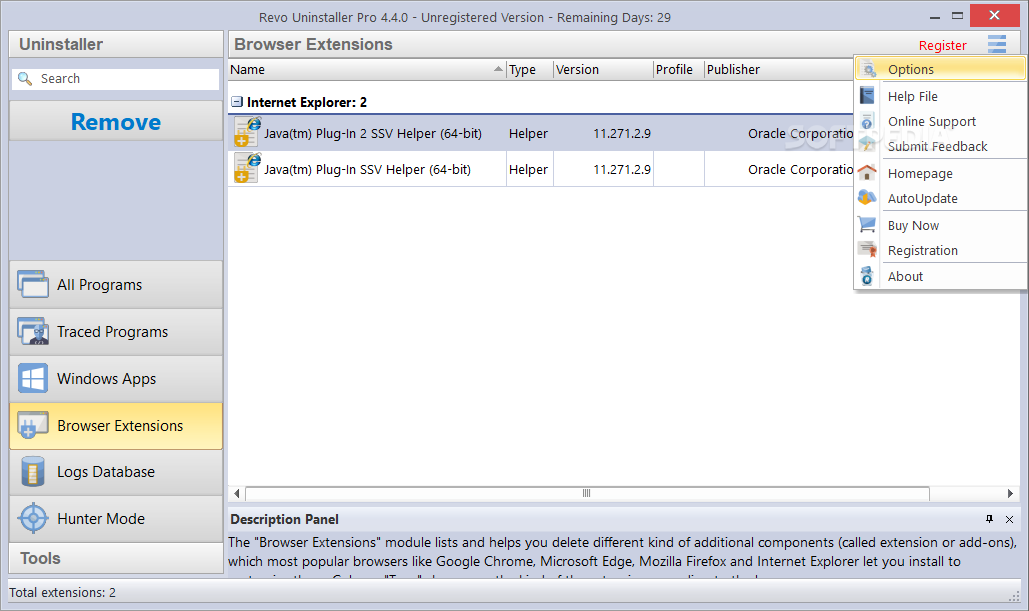Viewport: 1029px width, 611px height.
Task: Click the Homepage house icon
Action: click(867, 173)
